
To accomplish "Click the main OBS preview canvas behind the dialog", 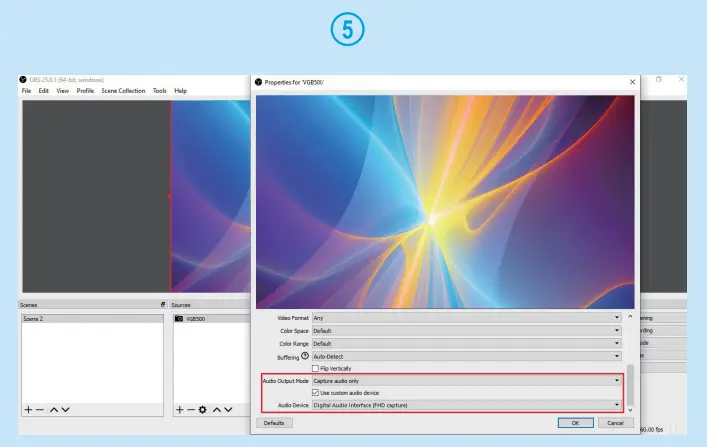I will (x=137, y=197).
